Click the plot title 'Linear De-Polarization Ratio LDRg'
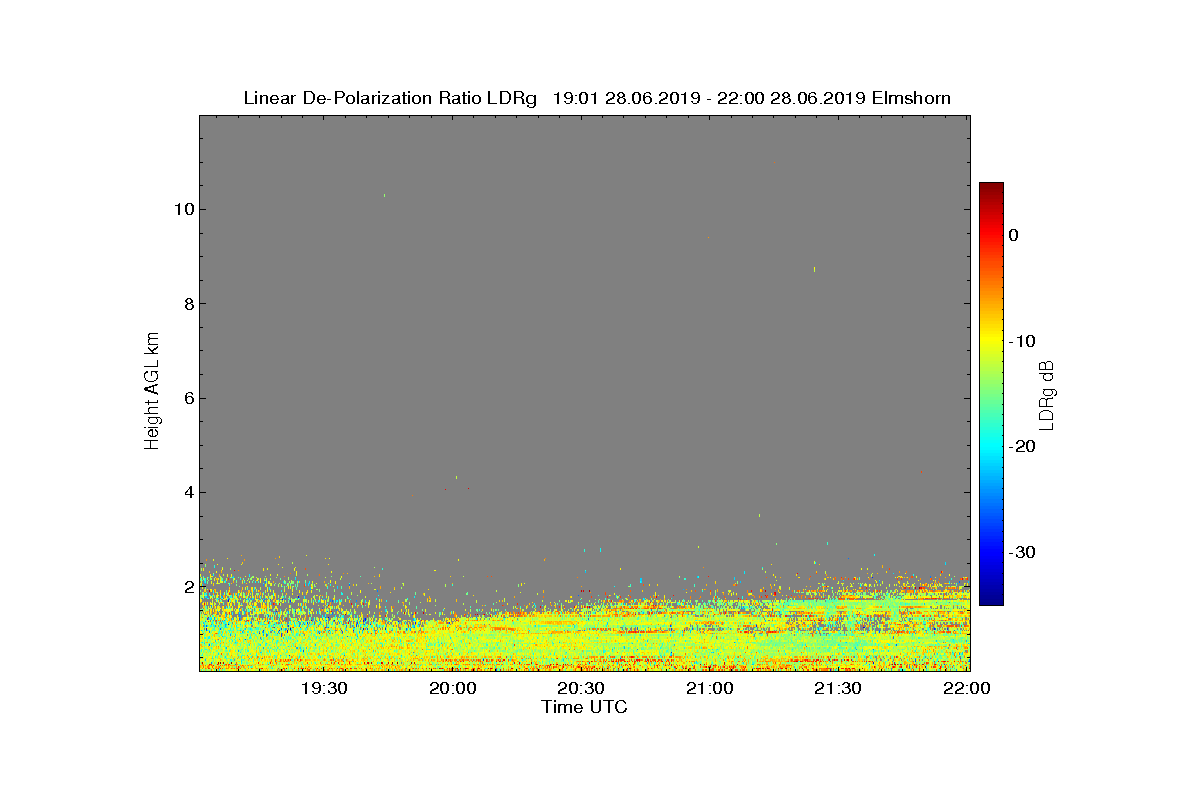 (x=390, y=98)
